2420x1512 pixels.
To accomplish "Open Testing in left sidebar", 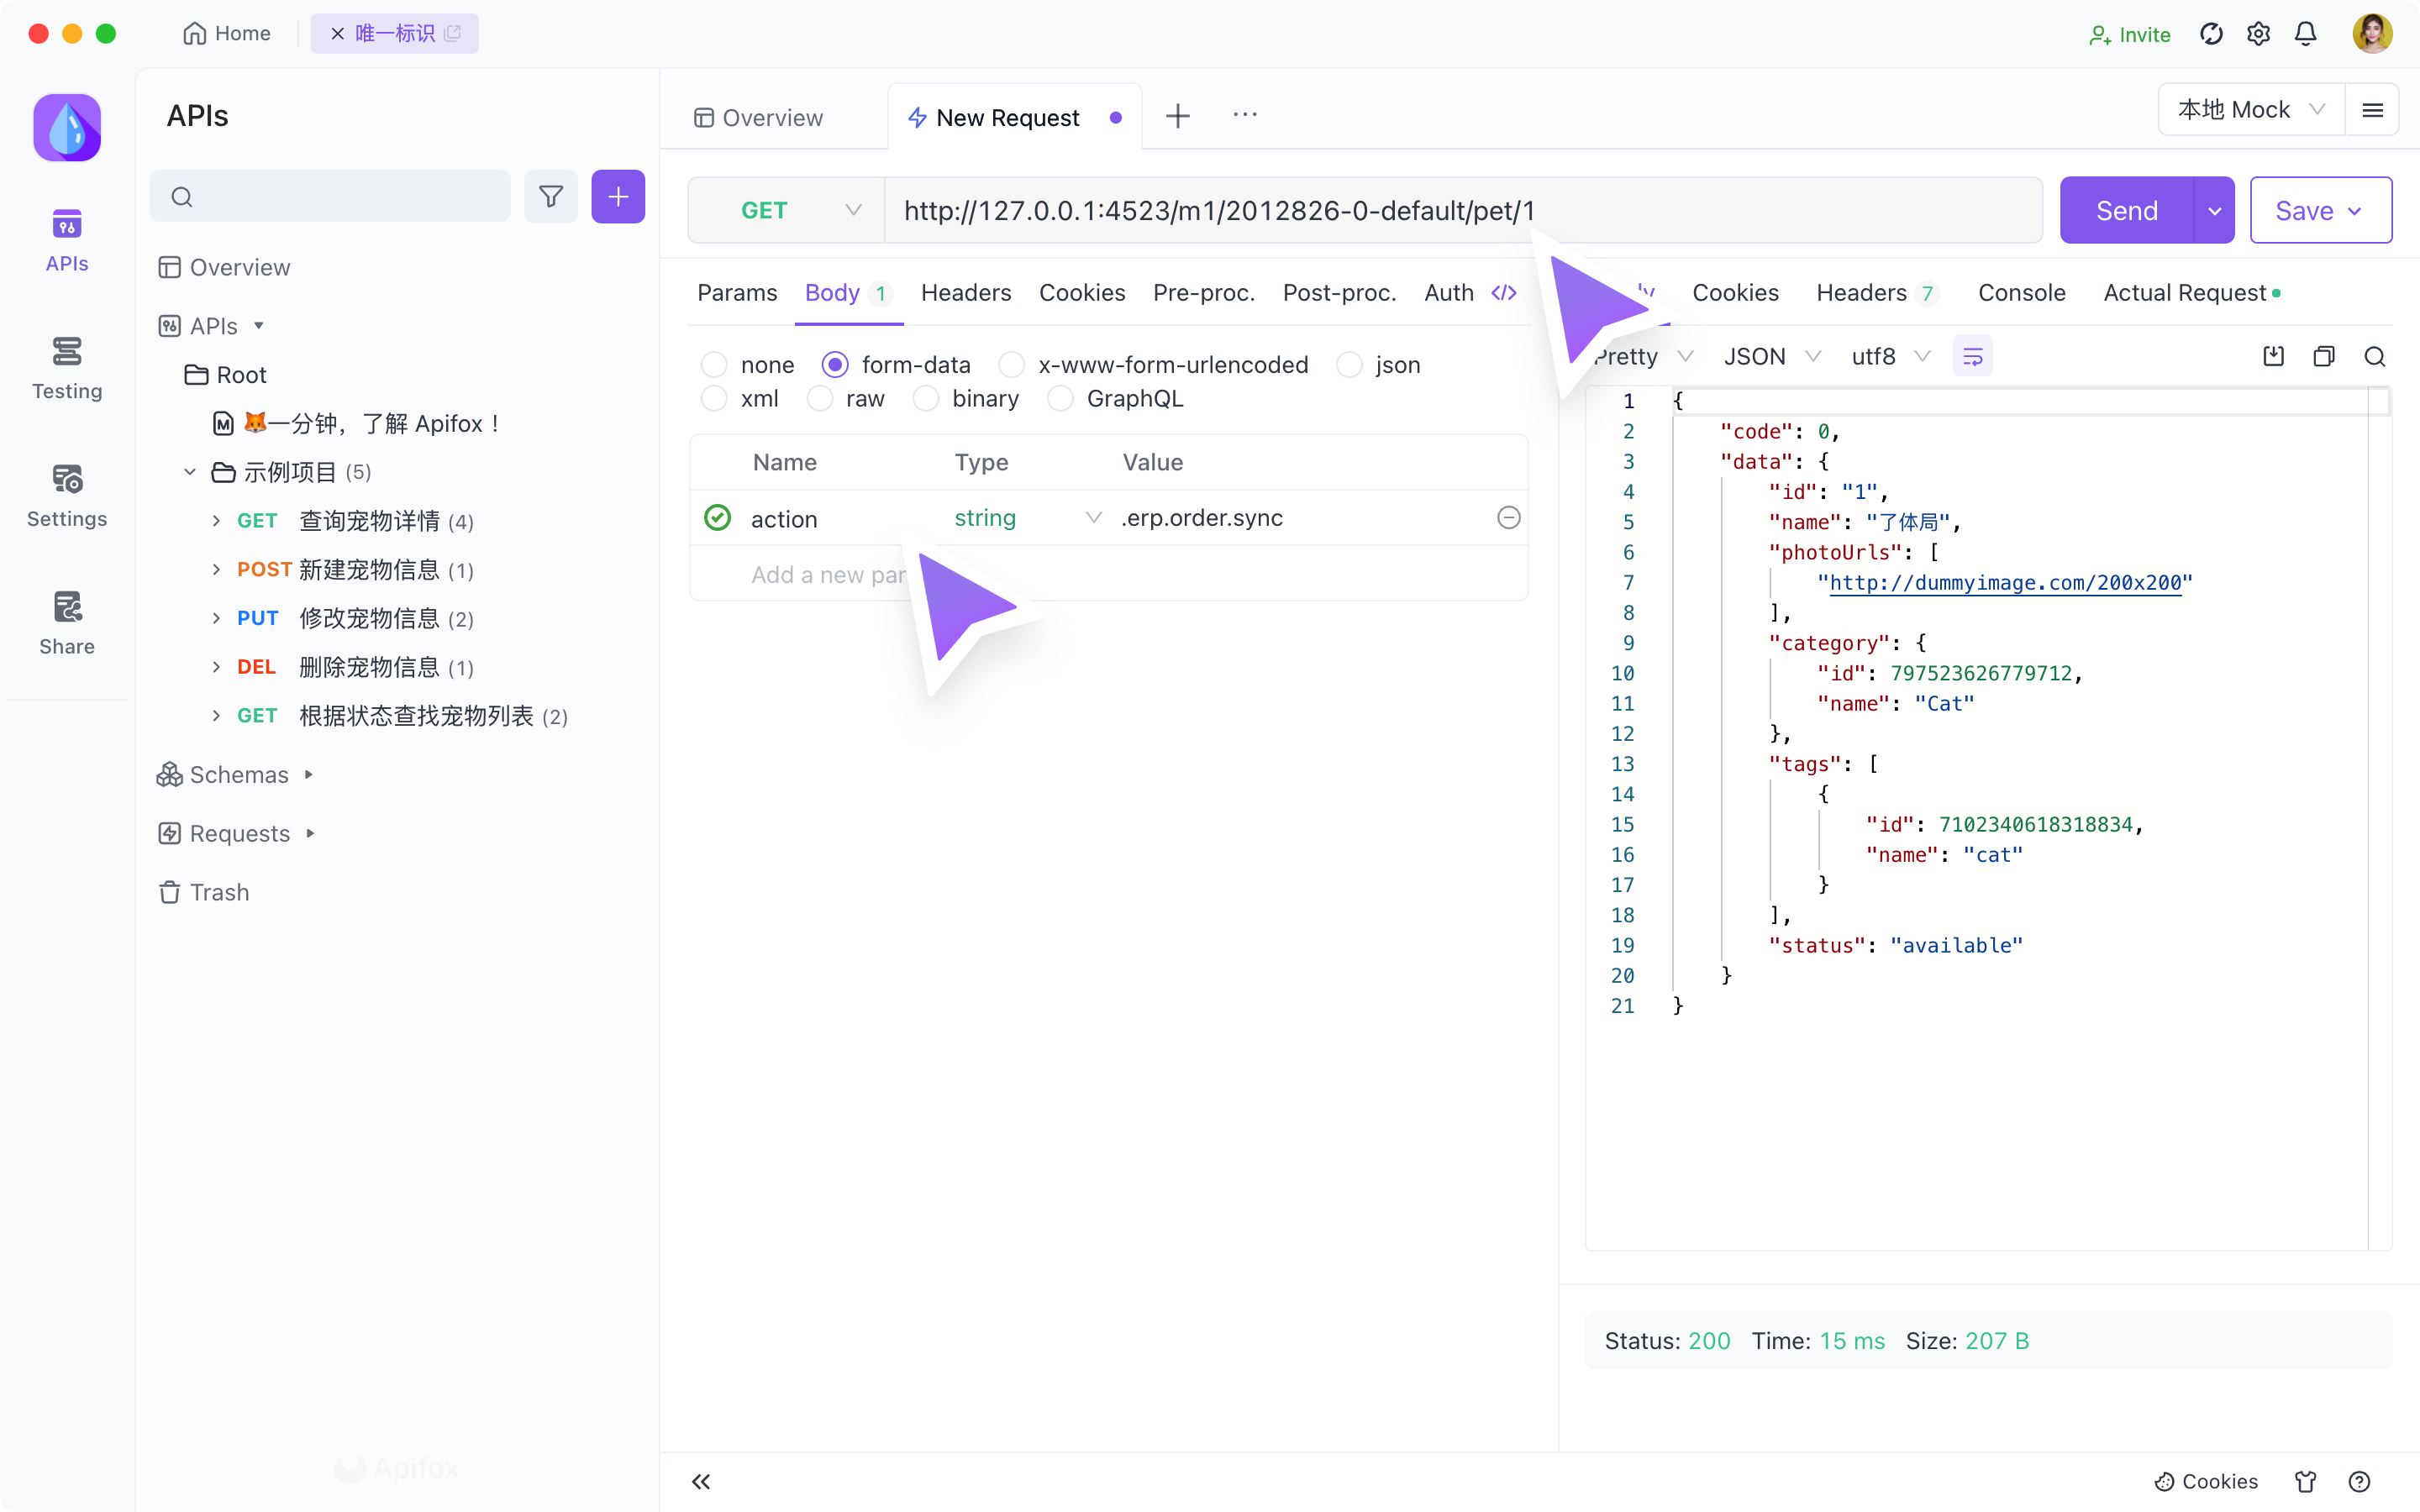I will tap(67, 367).
